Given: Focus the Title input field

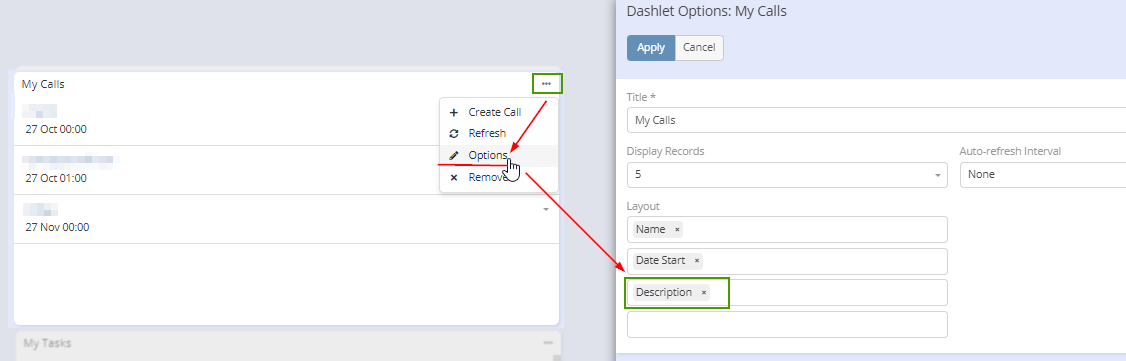Looking at the screenshot, I should [x=876, y=120].
